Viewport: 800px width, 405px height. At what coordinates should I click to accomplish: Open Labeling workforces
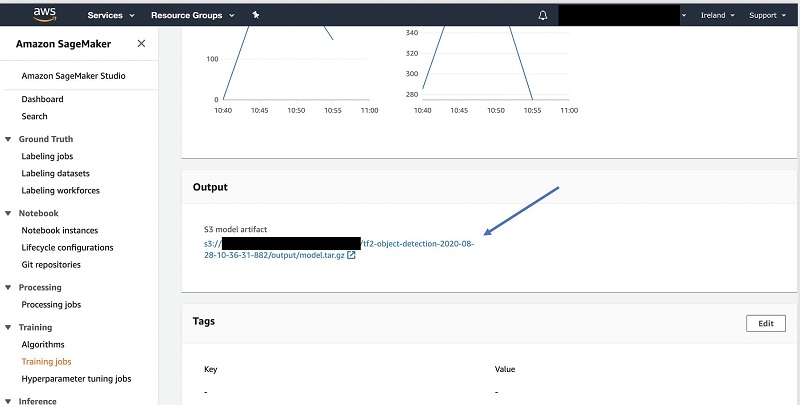pyautogui.click(x=60, y=190)
